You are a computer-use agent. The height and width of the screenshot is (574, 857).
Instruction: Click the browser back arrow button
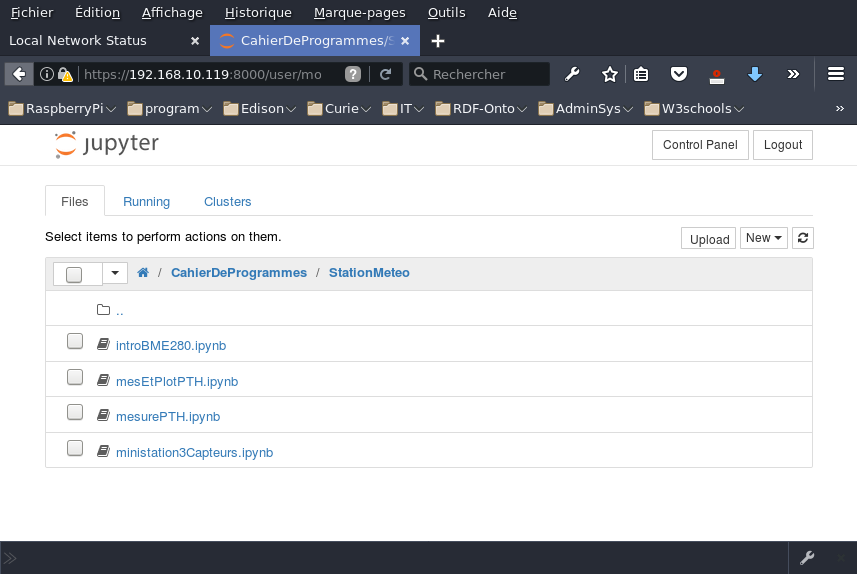pyautogui.click(x=18, y=74)
